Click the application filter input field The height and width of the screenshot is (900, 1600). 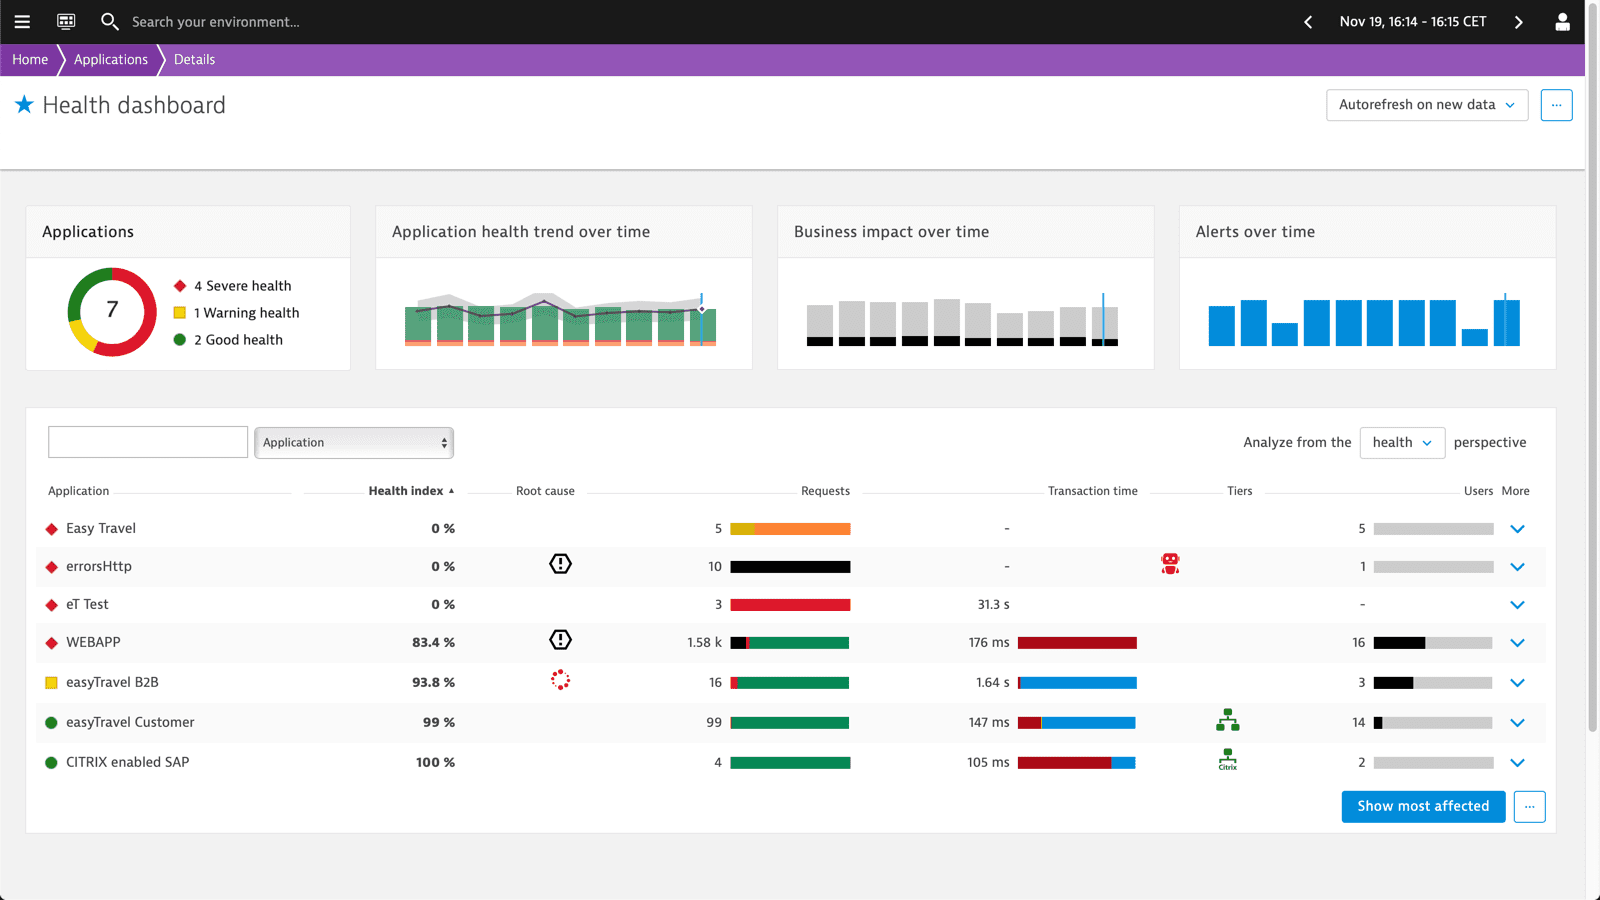tap(147, 441)
